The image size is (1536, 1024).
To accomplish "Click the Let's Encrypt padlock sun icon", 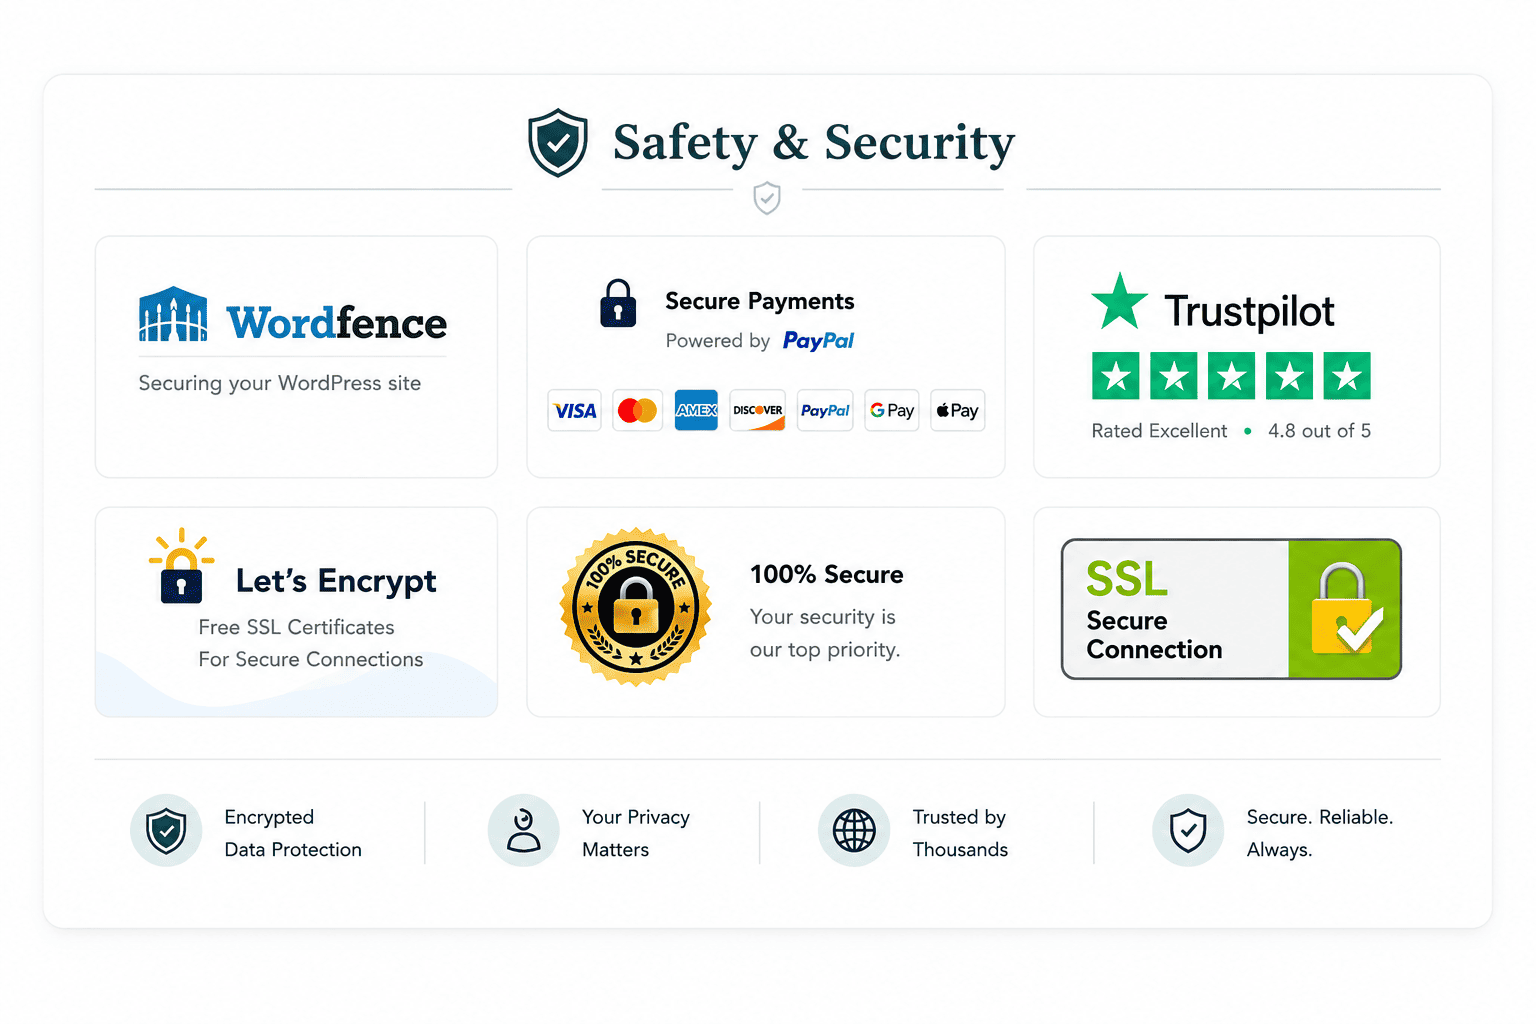I will tap(181, 566).
